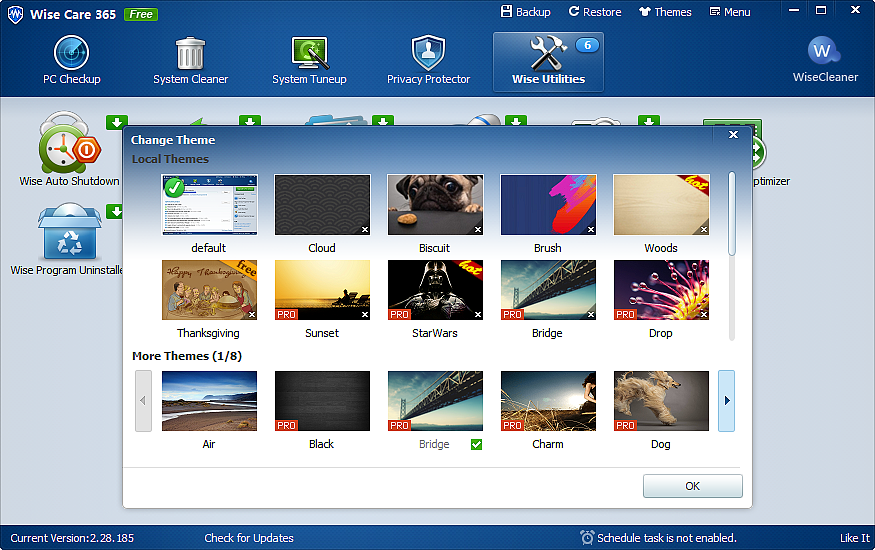
Task: Select the default theme thumbnail
Action: click(x=209, y=205)
